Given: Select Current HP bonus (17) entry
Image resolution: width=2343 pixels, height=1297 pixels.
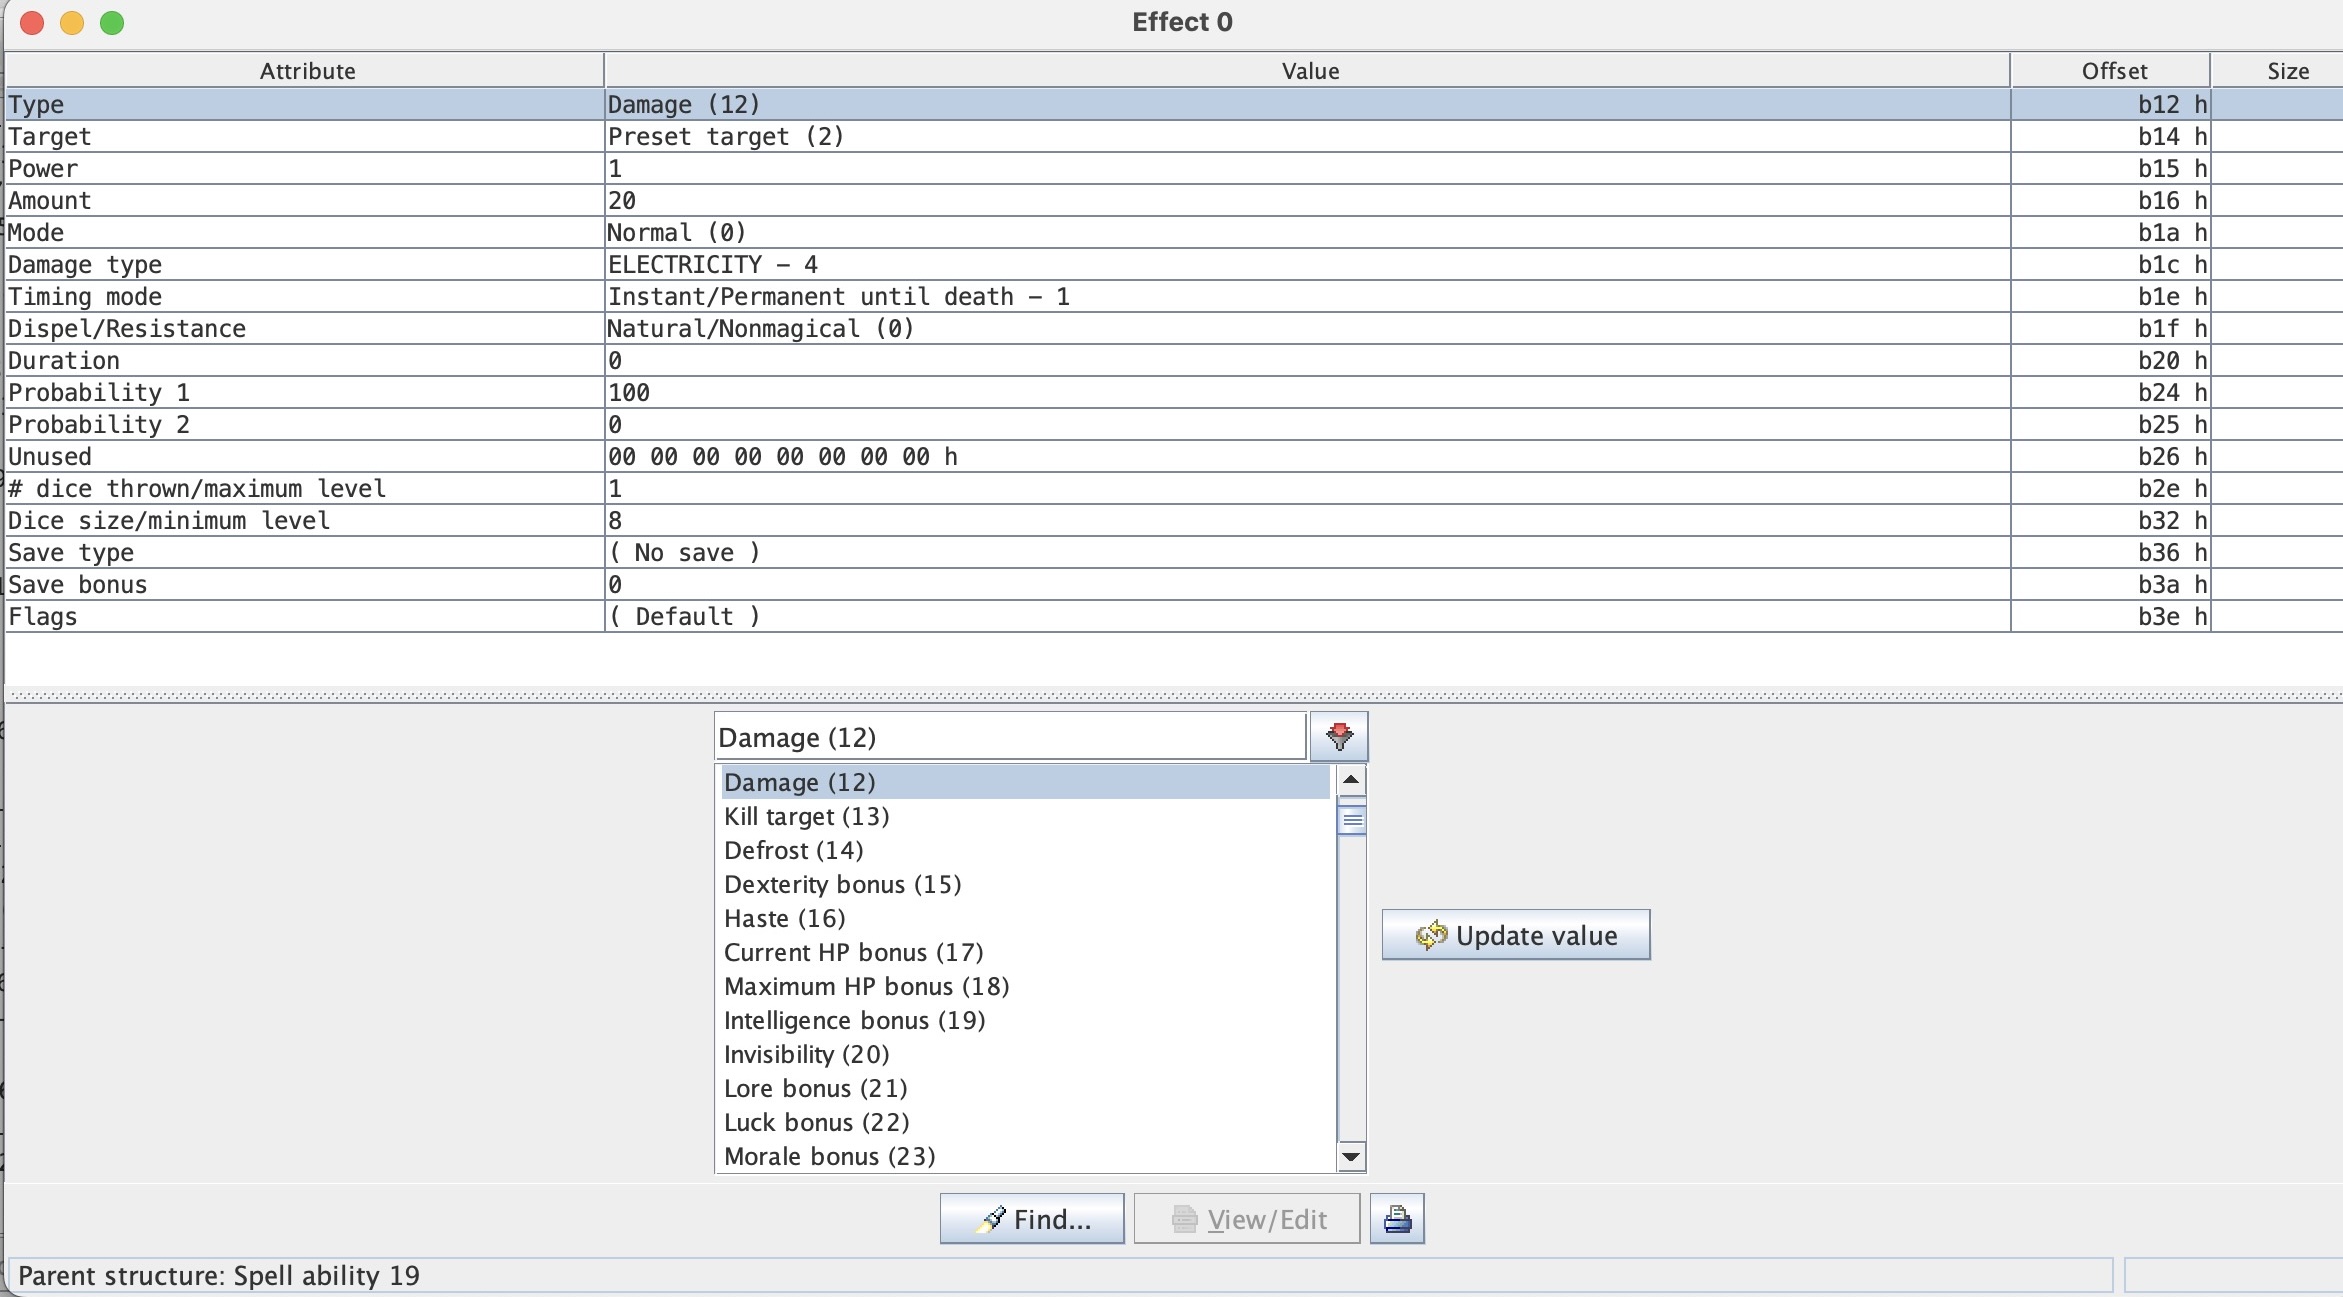Looking at the screenshot, I should [1027, 952].
